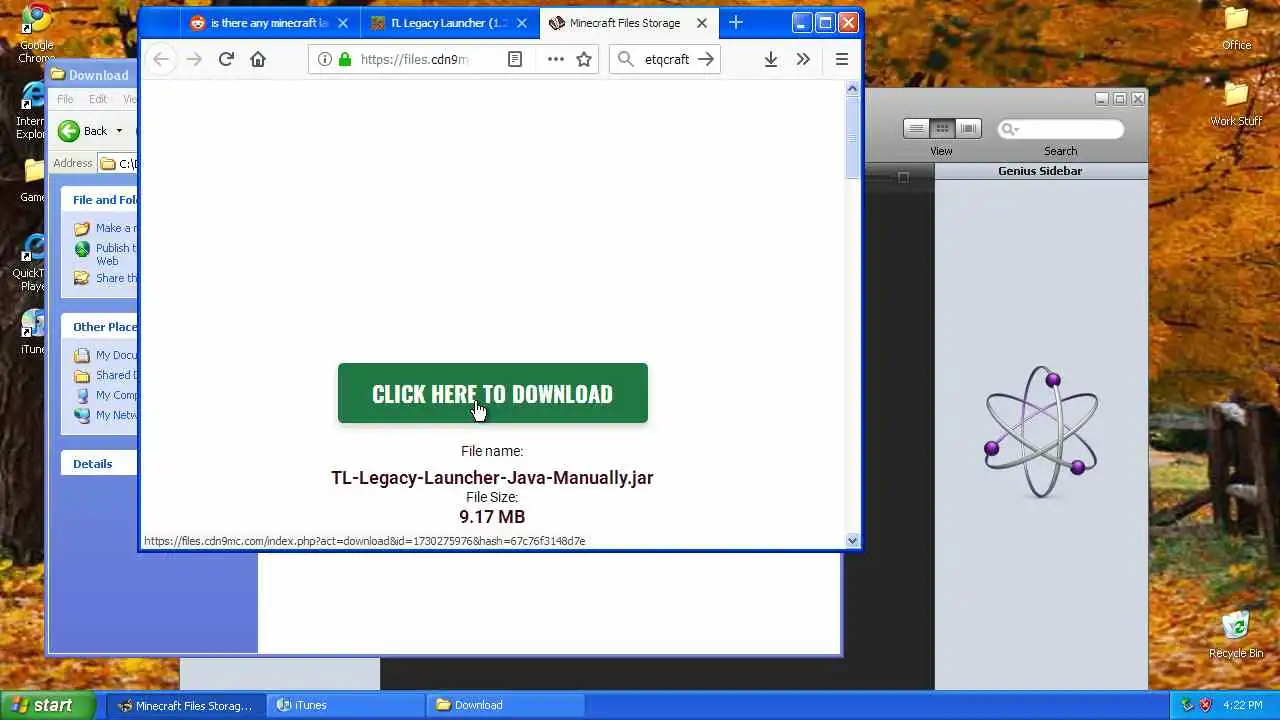The image size is (1280, 720).
Task: Open the Work Stuff desktop folder
Action: tap(1237, 103)
